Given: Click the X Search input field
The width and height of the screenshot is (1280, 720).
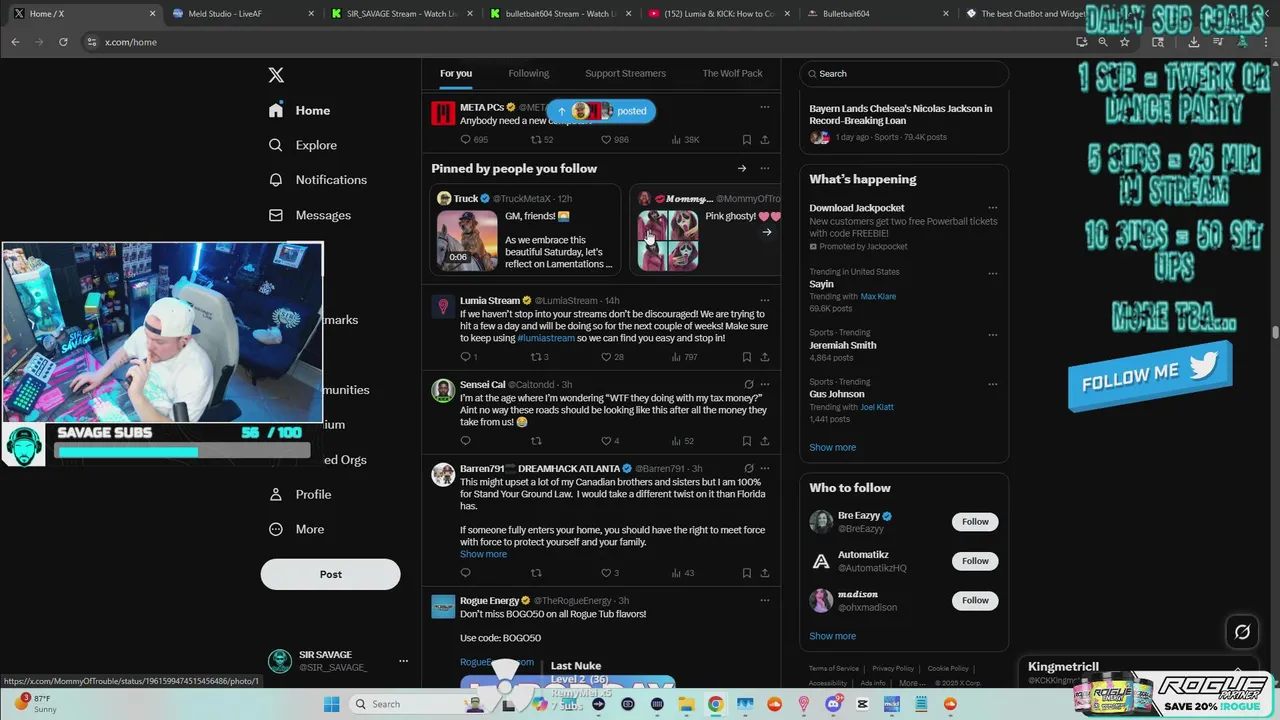Looking at the screenshot, I should [x=904, y=73].
